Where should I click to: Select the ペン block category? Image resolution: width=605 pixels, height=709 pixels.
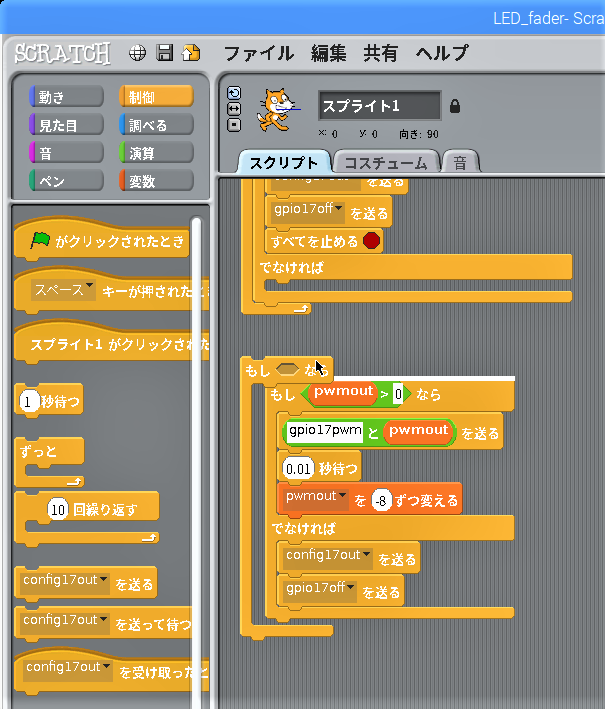coord(66,181)
